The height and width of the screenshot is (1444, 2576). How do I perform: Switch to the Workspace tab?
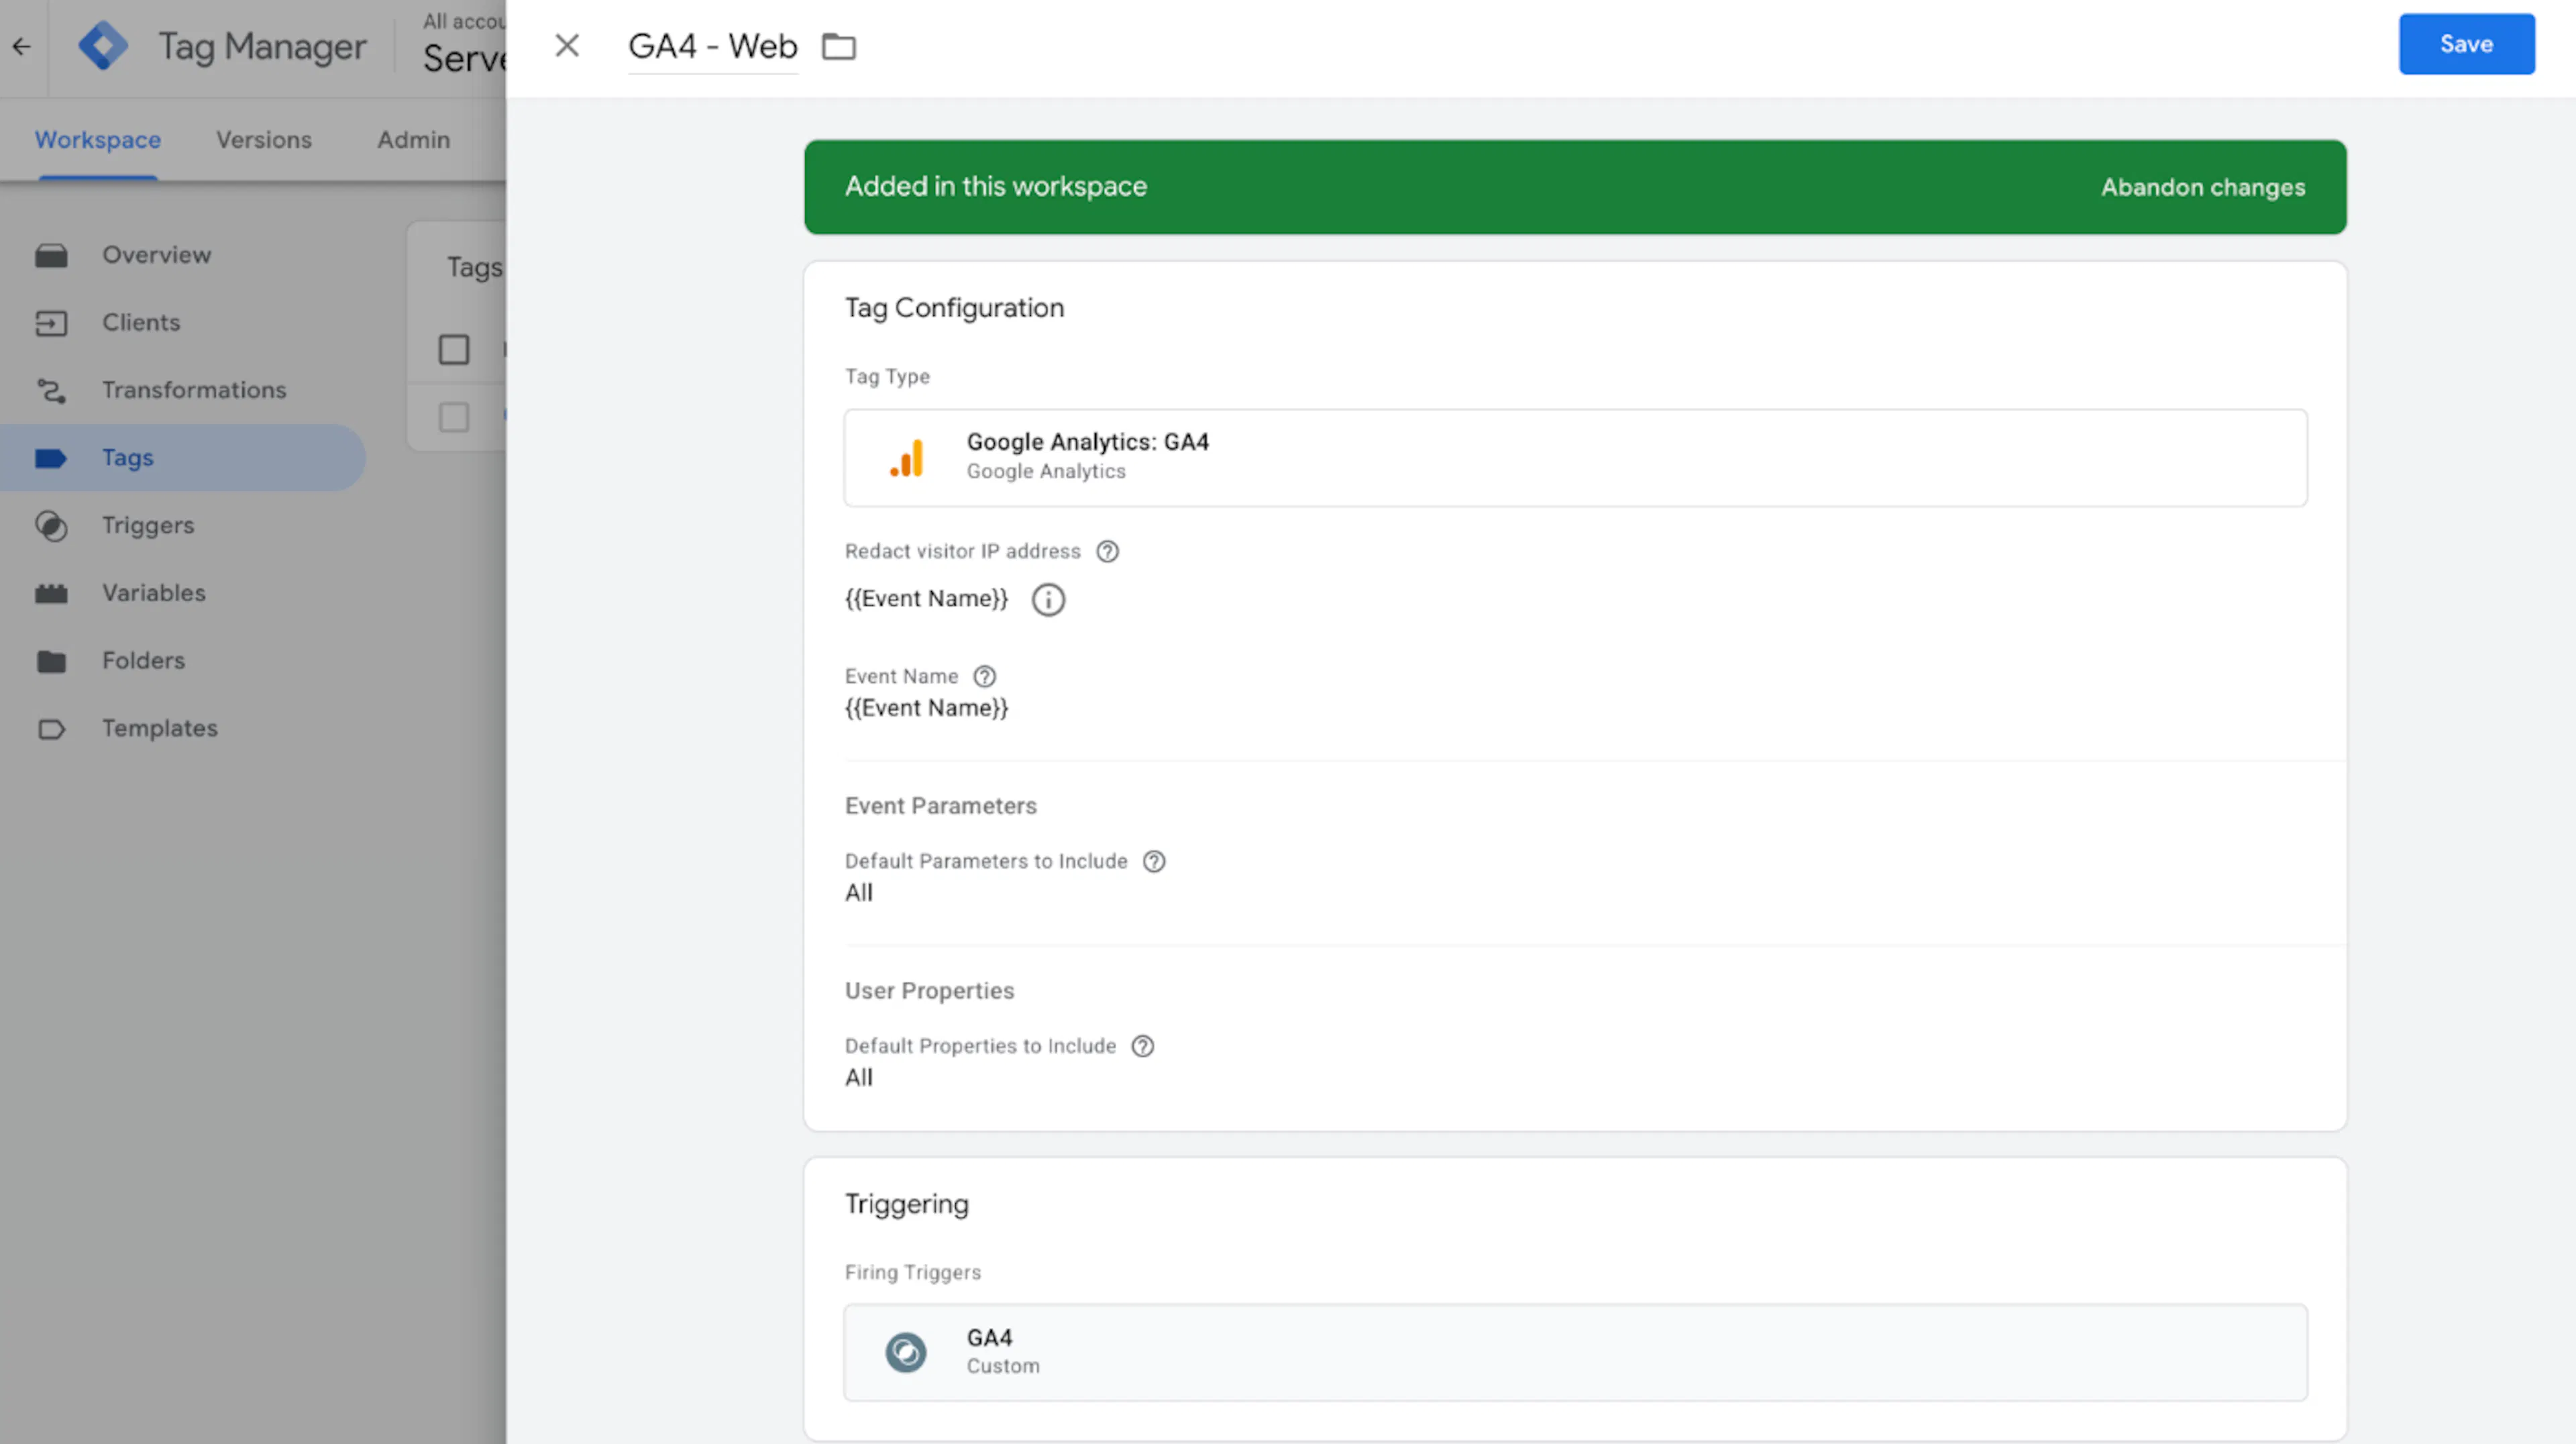pos(98,140)
